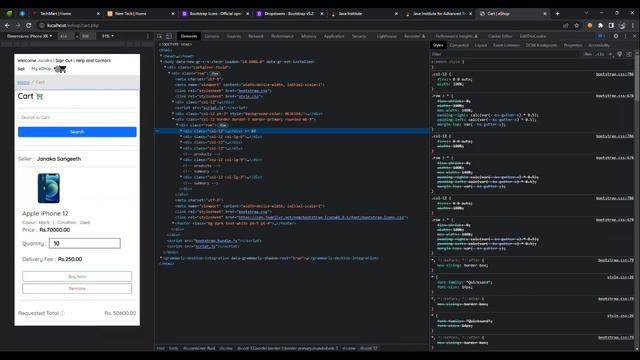Click the Sign Out link
This screenshot has width=640, height=360.
(64, 60)
